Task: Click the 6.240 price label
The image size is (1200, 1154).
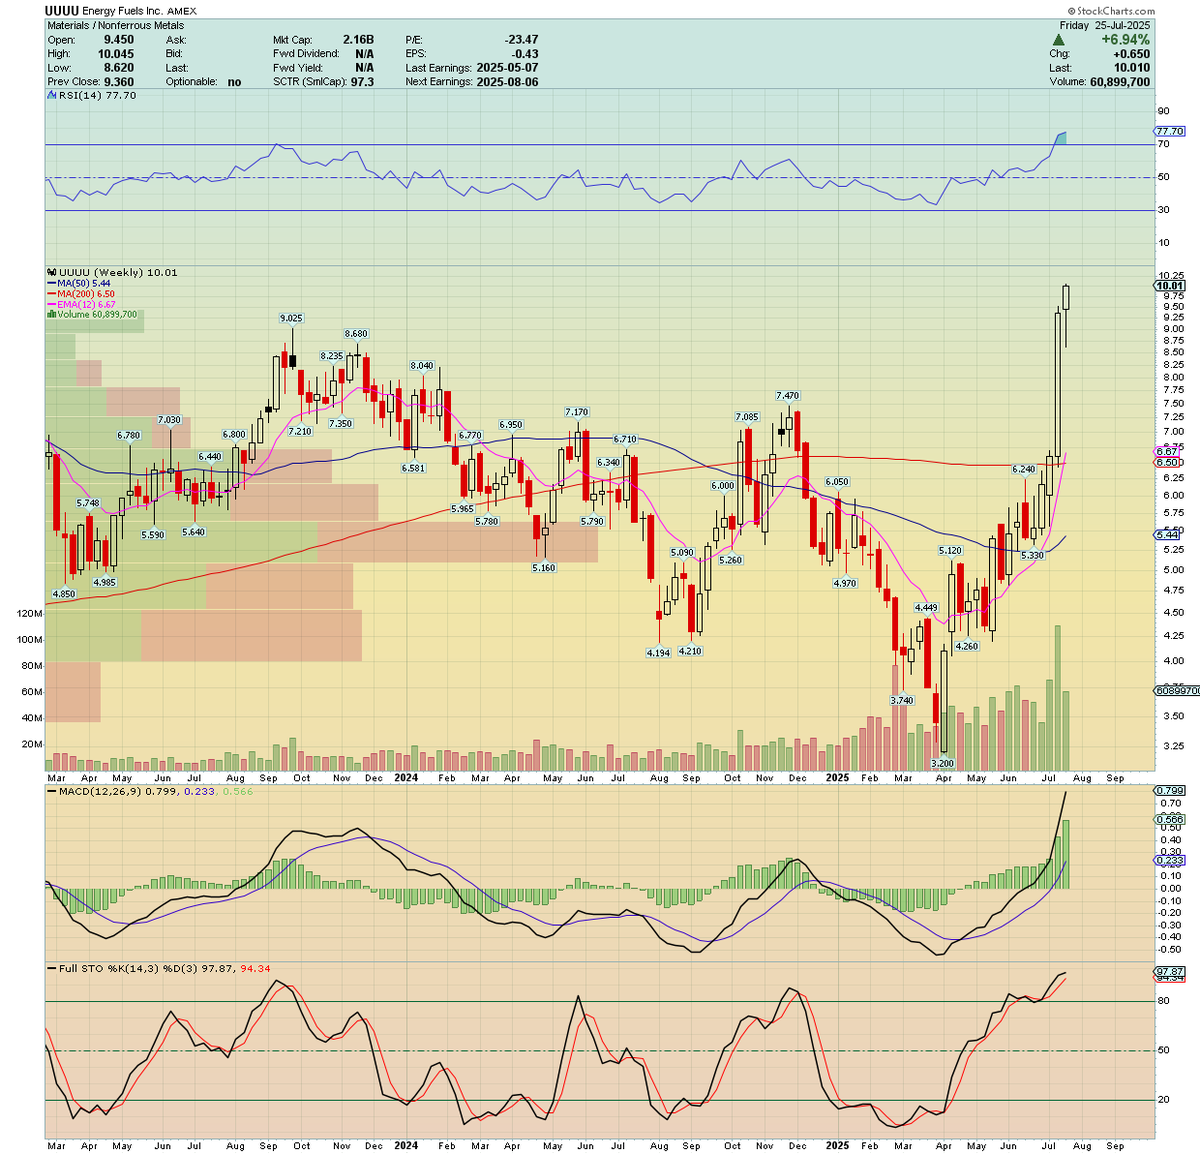Action: pyautogui.click(x=1023, y=469)
